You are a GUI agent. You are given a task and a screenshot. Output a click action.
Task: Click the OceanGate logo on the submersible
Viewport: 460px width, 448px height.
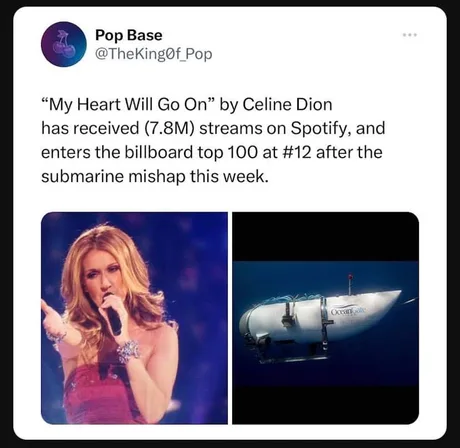pos(348,311)
